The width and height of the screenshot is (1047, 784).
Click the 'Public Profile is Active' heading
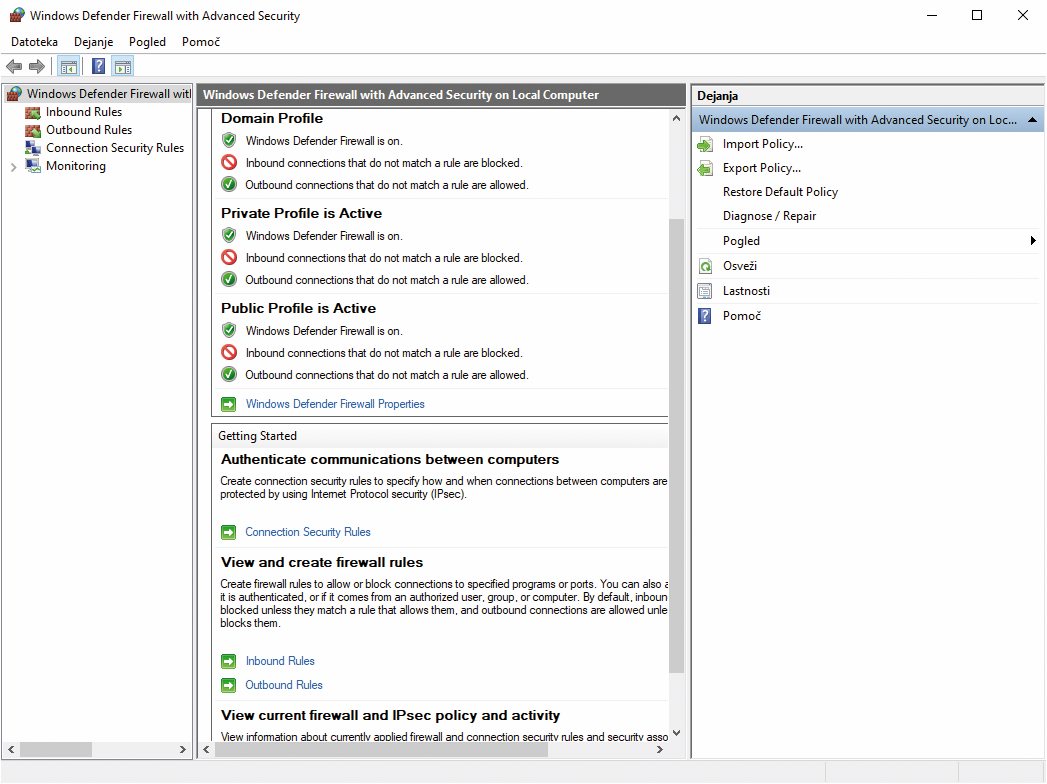pyautogui.click(x=298, y=309)
